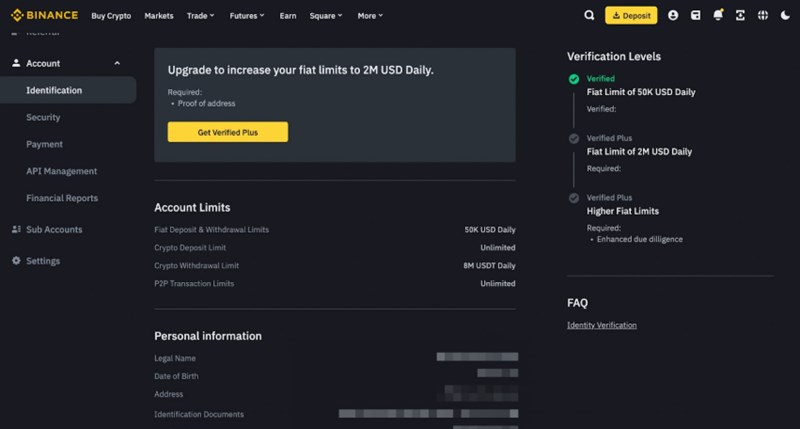Click the gray checkmark beside Higher Fiat Limits
Screen dimensions: 800x429
point(574,198)
